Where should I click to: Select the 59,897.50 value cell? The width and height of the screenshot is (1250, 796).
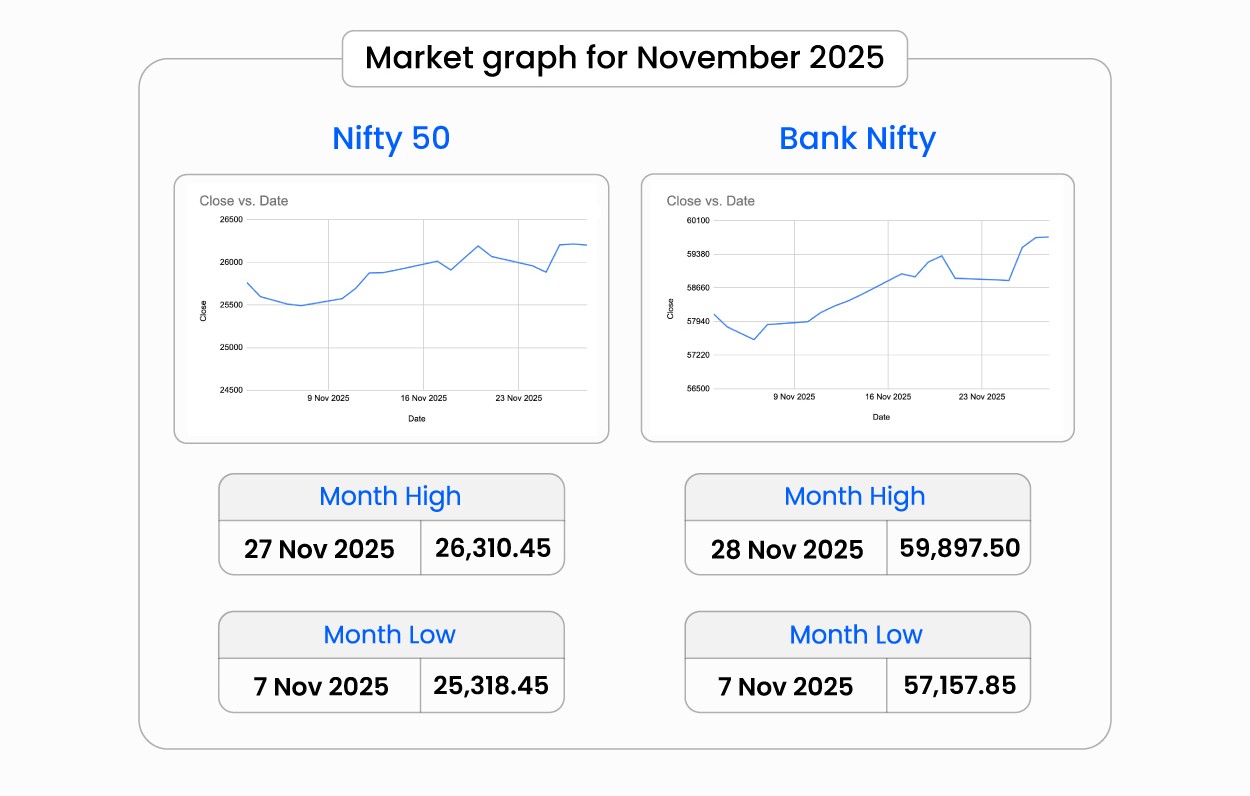958,548
